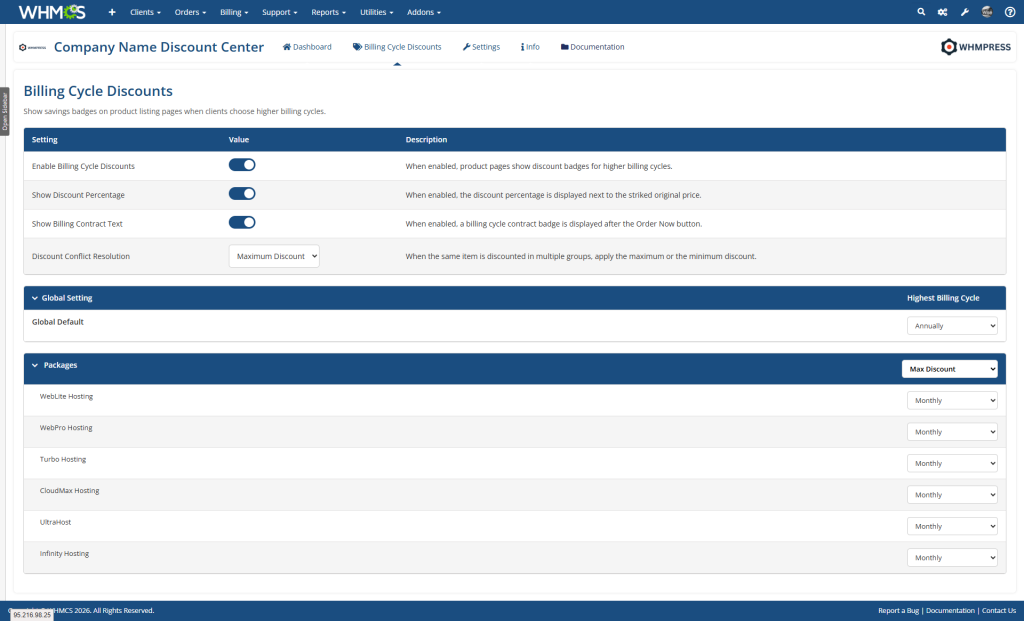
Task: Click the Company Name Discount Center title
Action: click(x=159, y=47)
